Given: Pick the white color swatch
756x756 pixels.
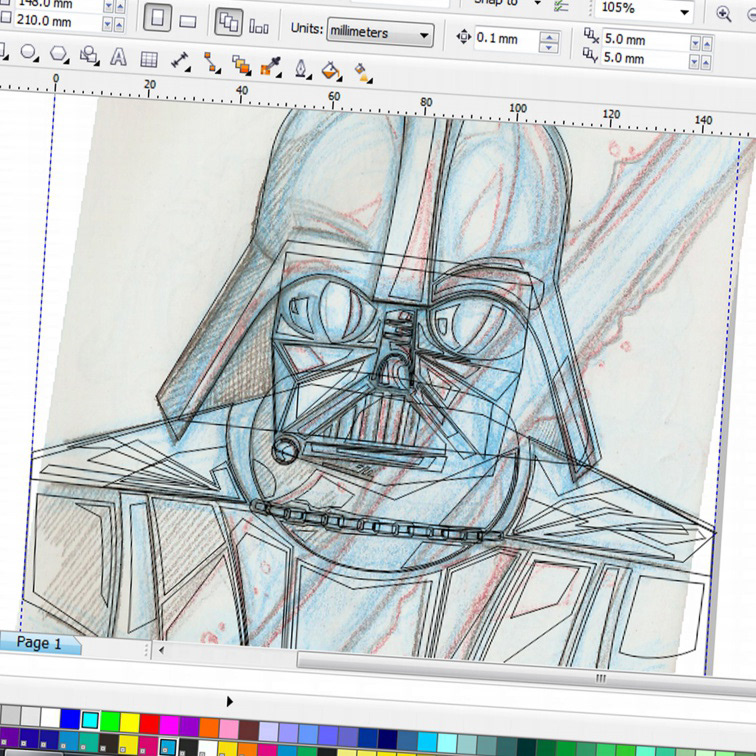Looking at the screenshot, I should [50, 717].
